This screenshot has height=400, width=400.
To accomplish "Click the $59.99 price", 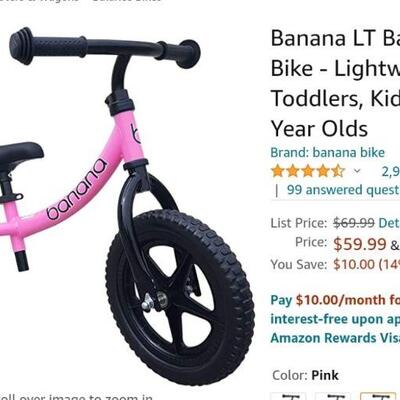I will [x=360, y=244].
